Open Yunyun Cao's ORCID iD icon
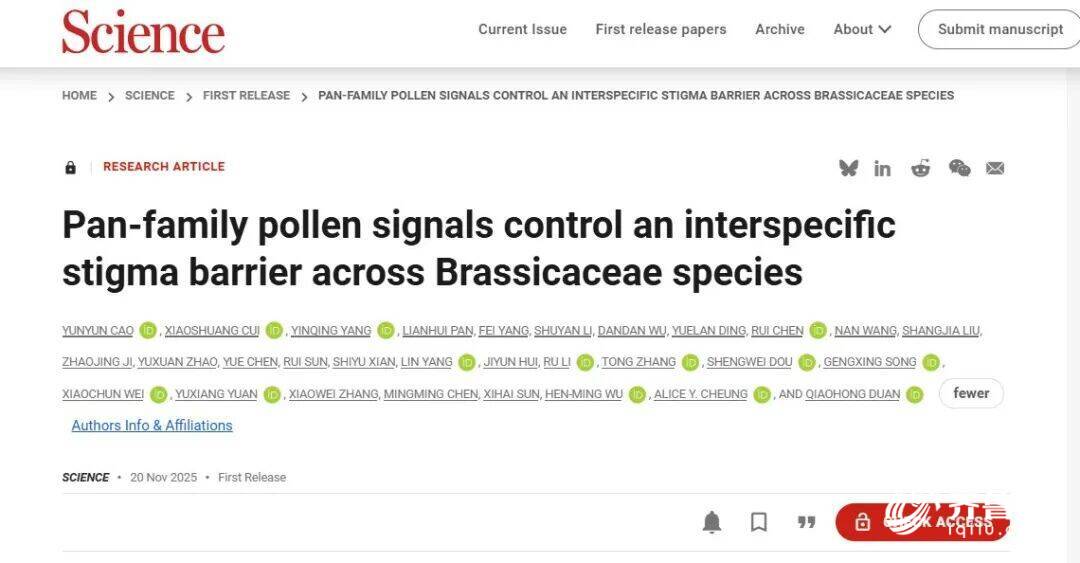 point(148,331)
